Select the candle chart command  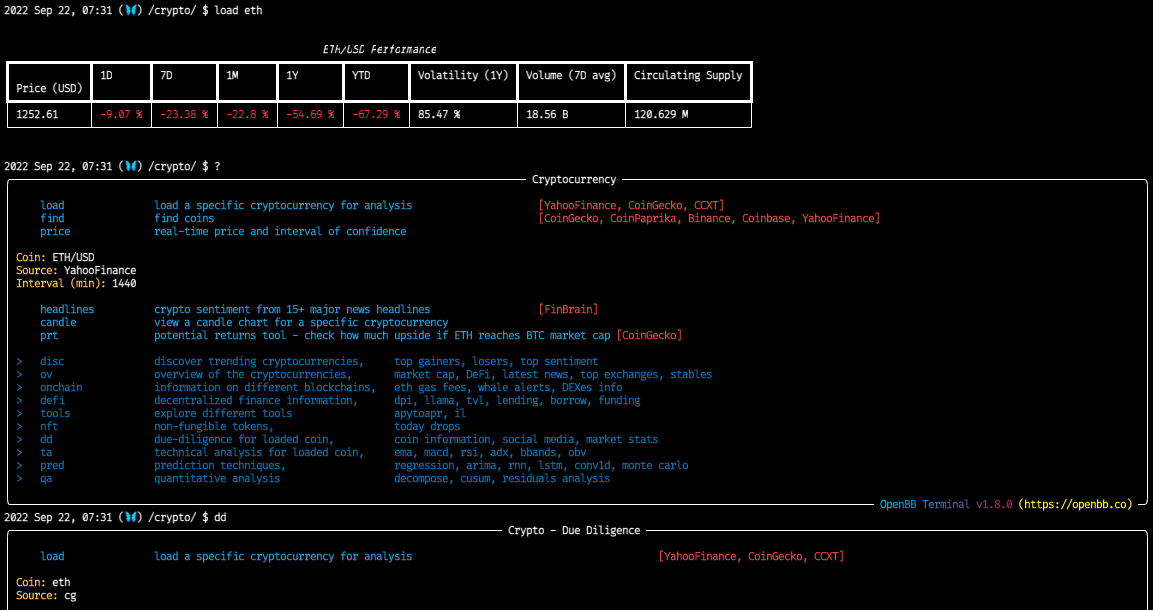(58, 321)
